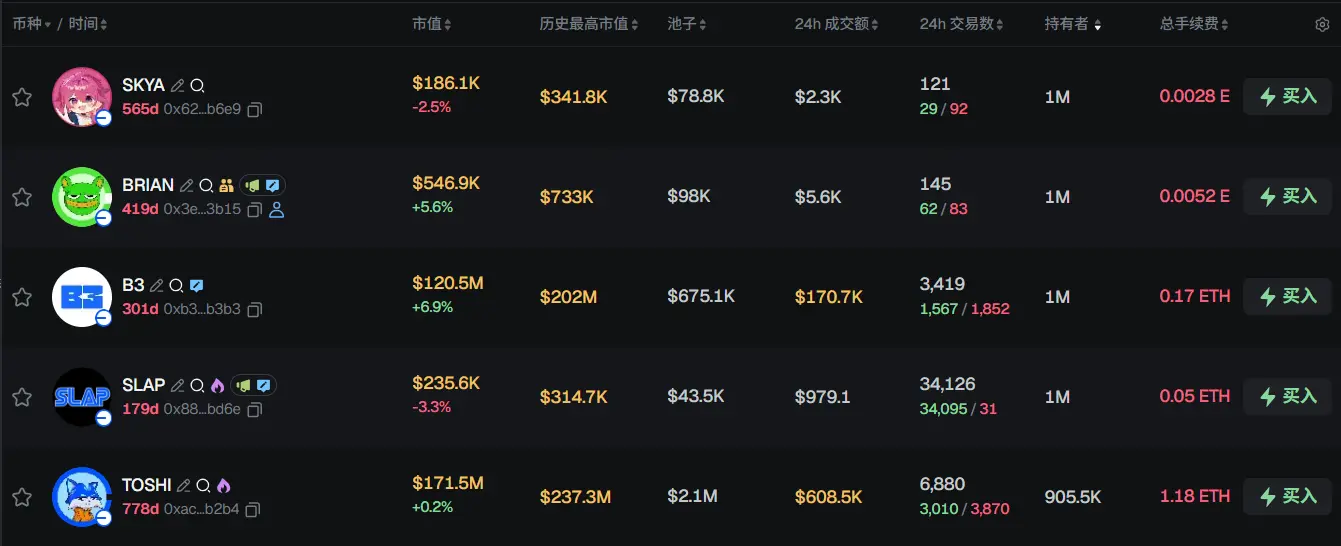Click the edit pencil next to BRIAN

click(x=186, y=185)
